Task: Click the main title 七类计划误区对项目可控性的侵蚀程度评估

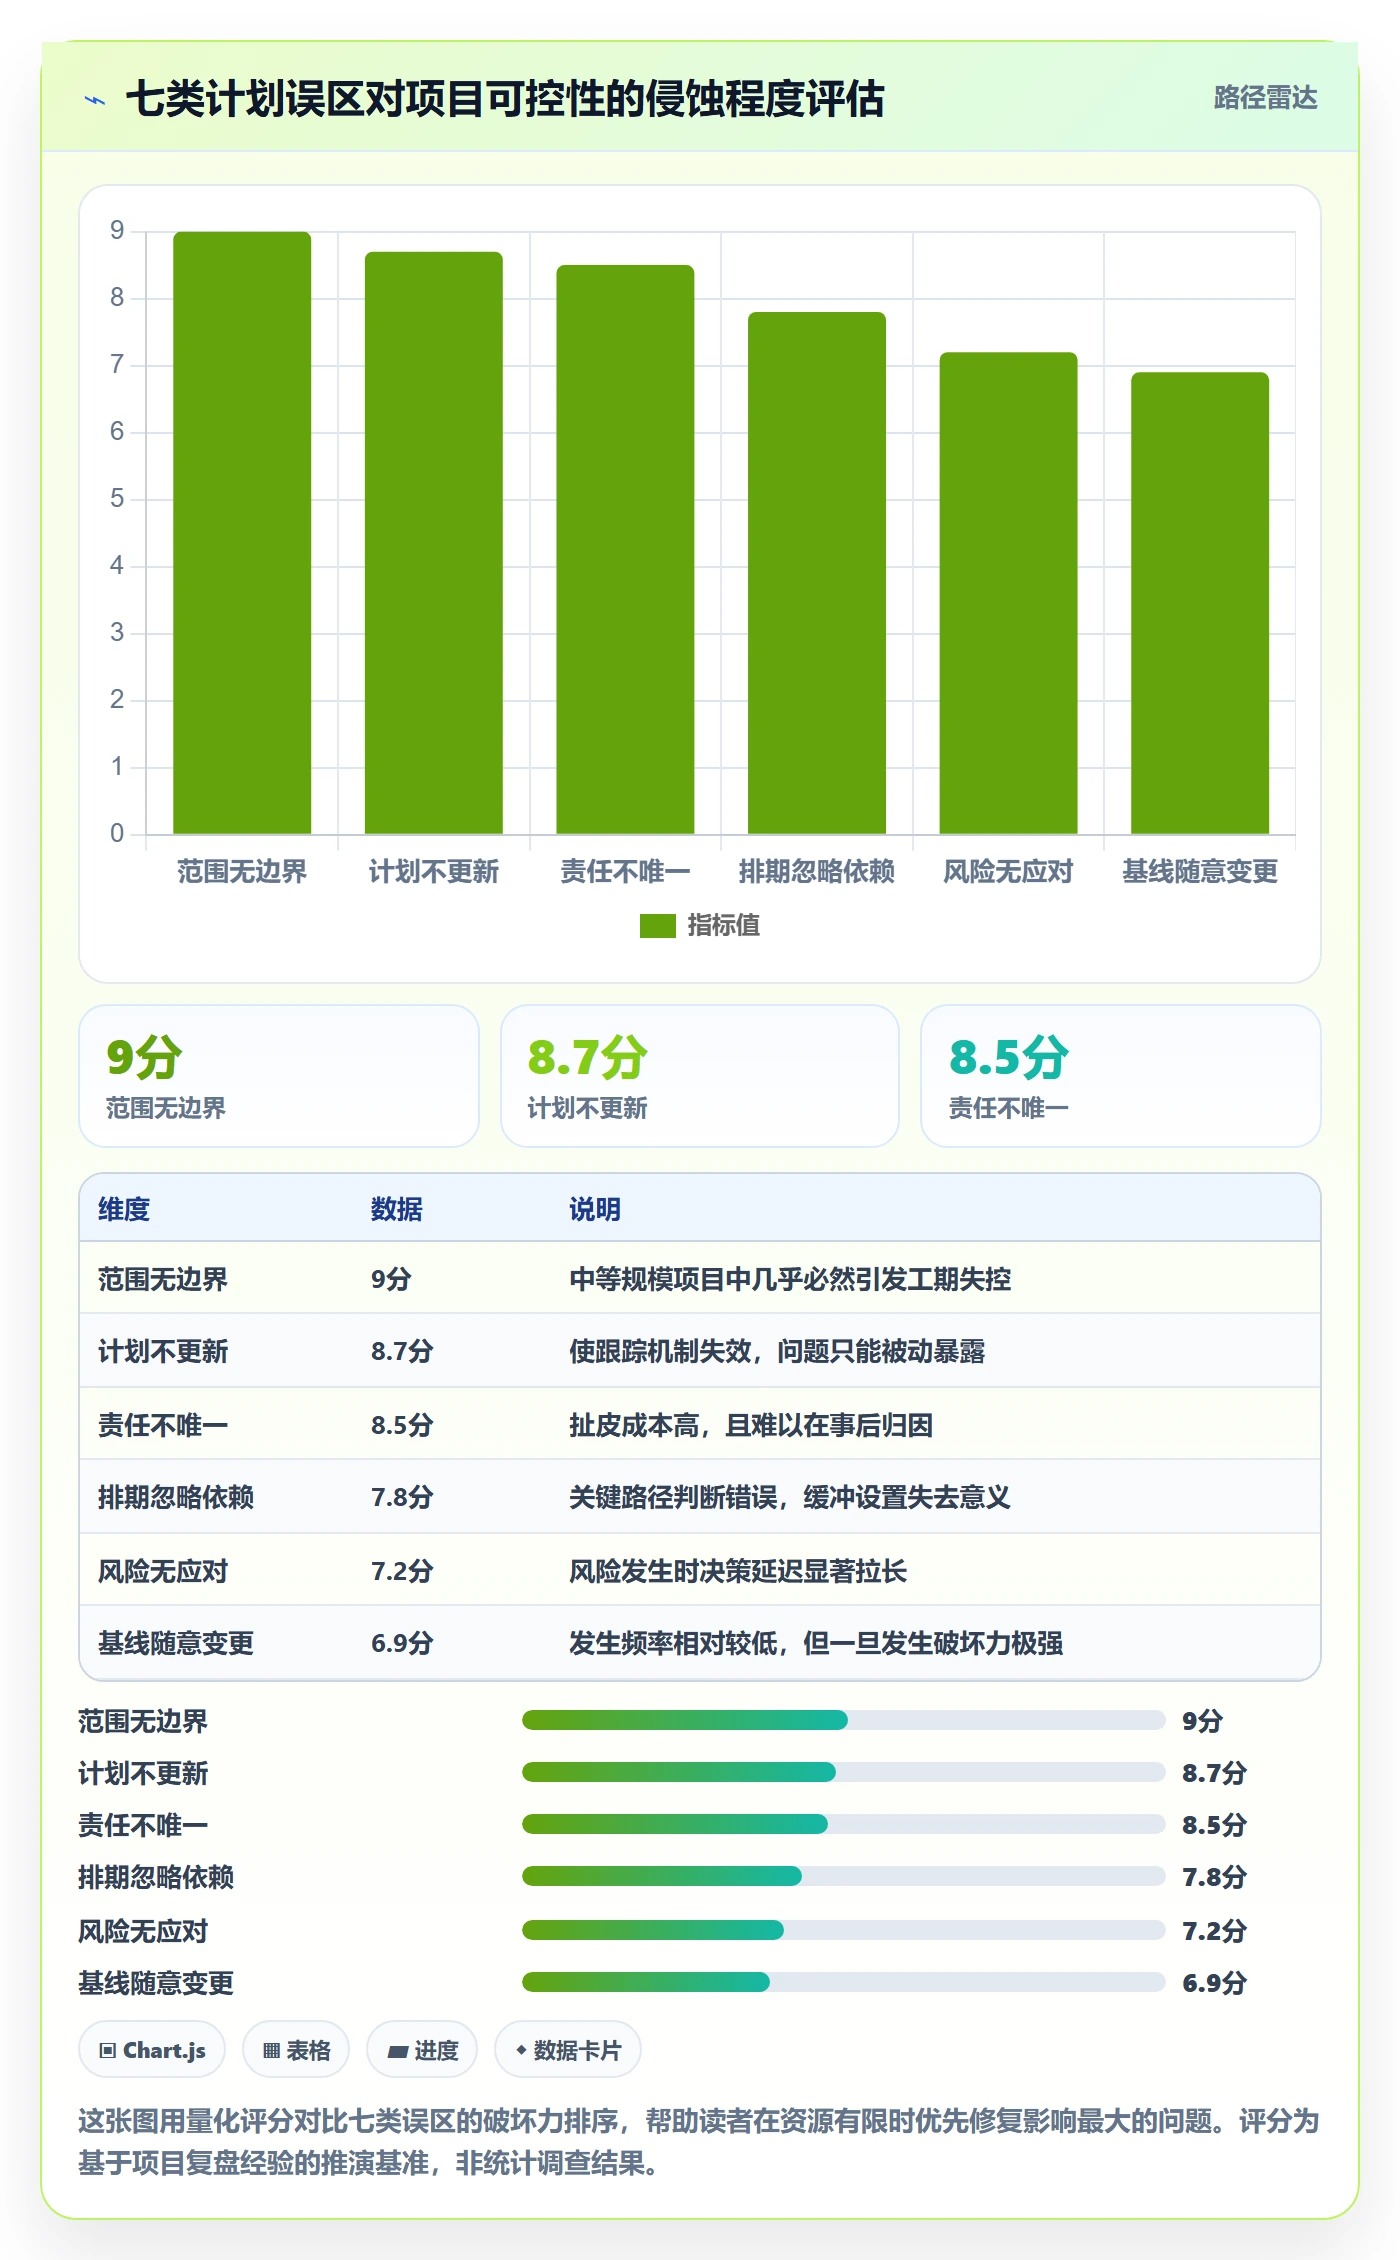Action: [x=505, y=99]
